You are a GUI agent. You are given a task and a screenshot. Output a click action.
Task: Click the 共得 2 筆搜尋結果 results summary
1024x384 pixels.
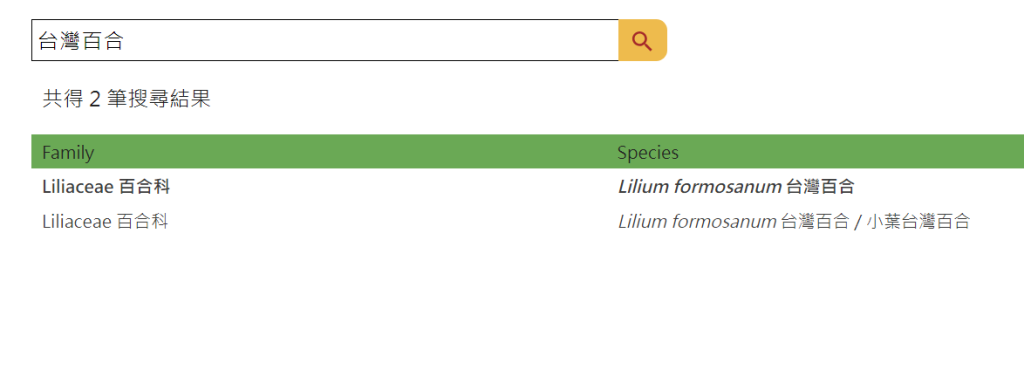coord(127,99)
